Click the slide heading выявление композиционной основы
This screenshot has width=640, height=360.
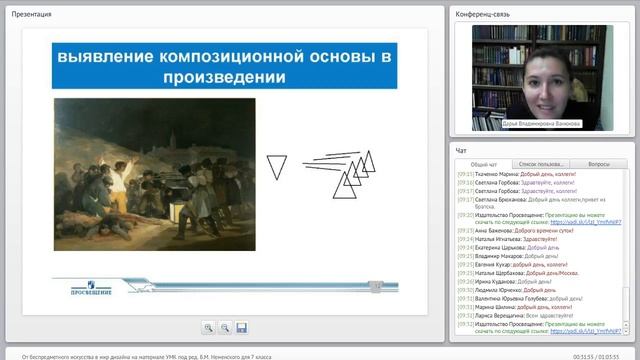(224, 66)
